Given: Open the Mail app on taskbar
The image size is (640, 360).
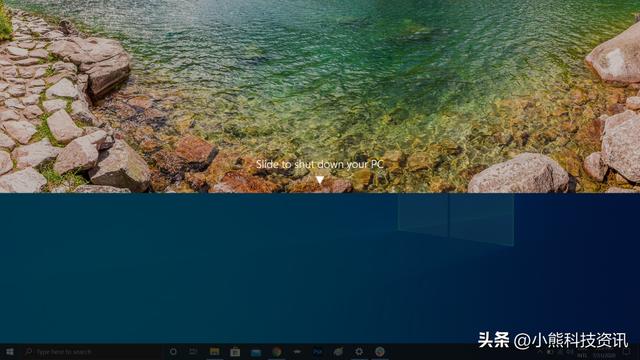Looking at the screenshot, I should tap(256, 352).
